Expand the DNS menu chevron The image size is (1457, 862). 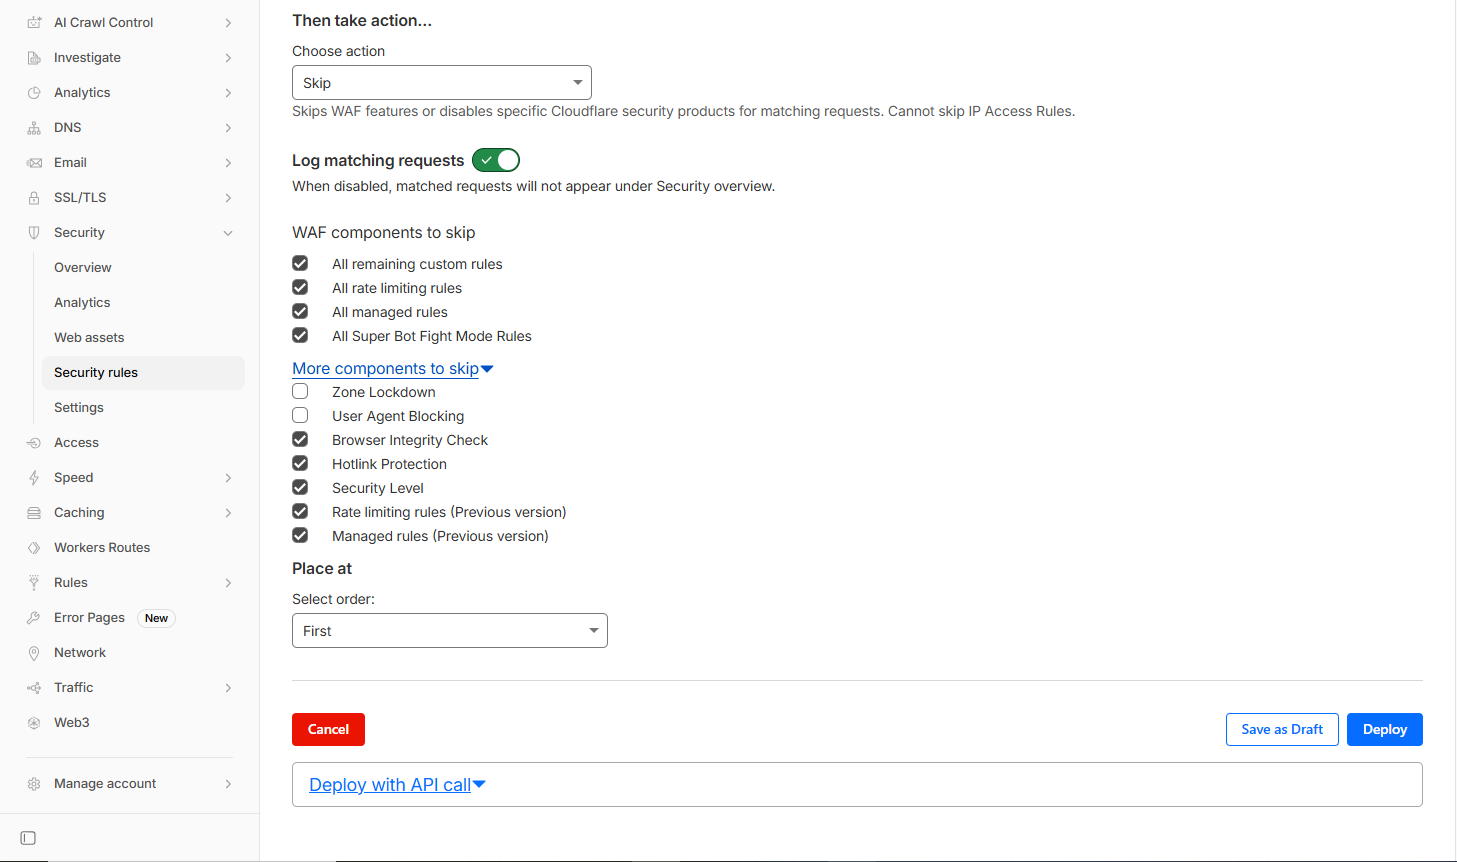(228, 127)
